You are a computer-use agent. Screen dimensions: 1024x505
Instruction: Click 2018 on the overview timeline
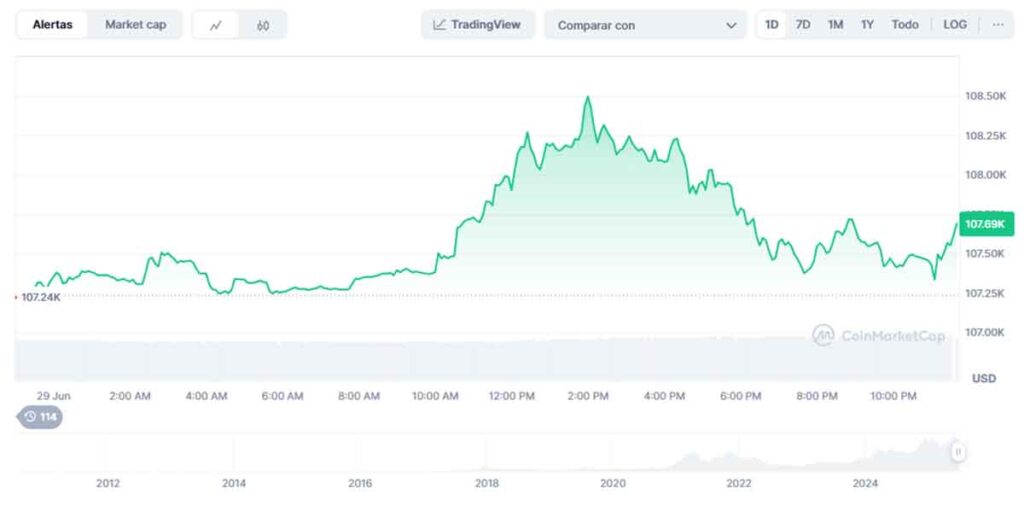coord(487,483)
